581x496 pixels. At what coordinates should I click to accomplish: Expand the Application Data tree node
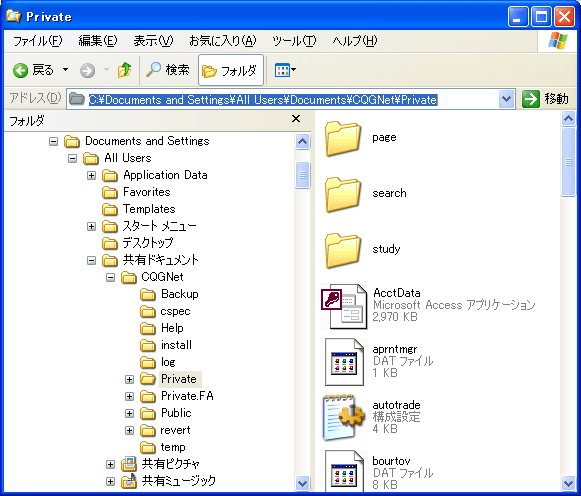tap(91, 175)
